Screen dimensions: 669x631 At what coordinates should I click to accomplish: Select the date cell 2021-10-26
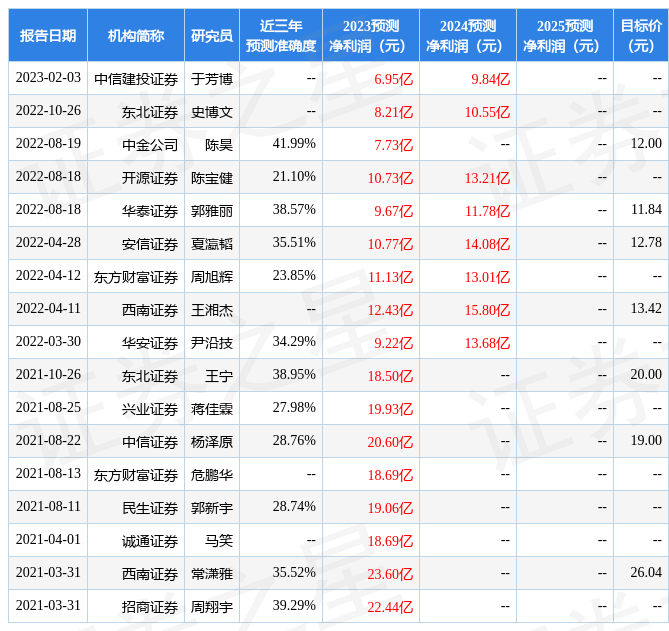pyautogui.click(x=48, y=375)
